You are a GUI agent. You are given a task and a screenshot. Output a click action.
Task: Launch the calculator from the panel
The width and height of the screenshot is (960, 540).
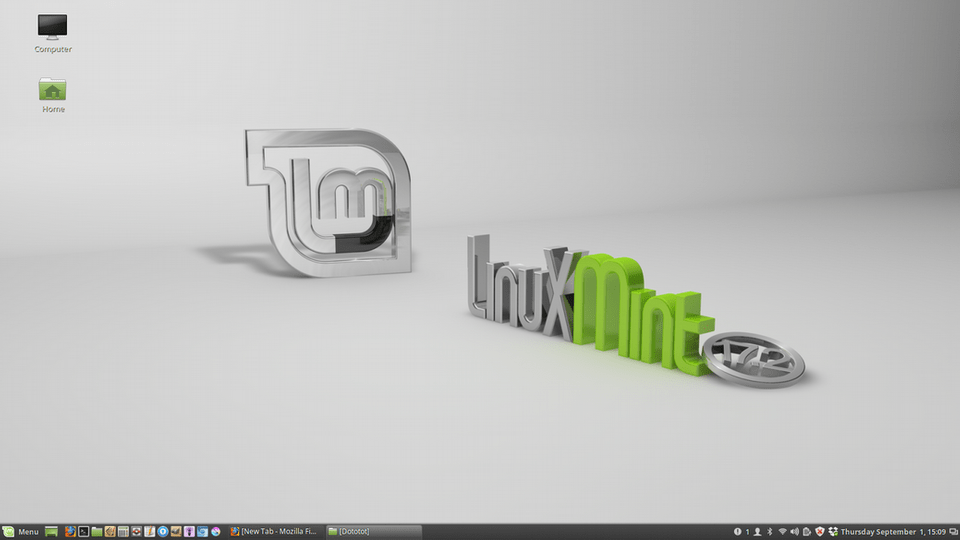pos(123,531)
